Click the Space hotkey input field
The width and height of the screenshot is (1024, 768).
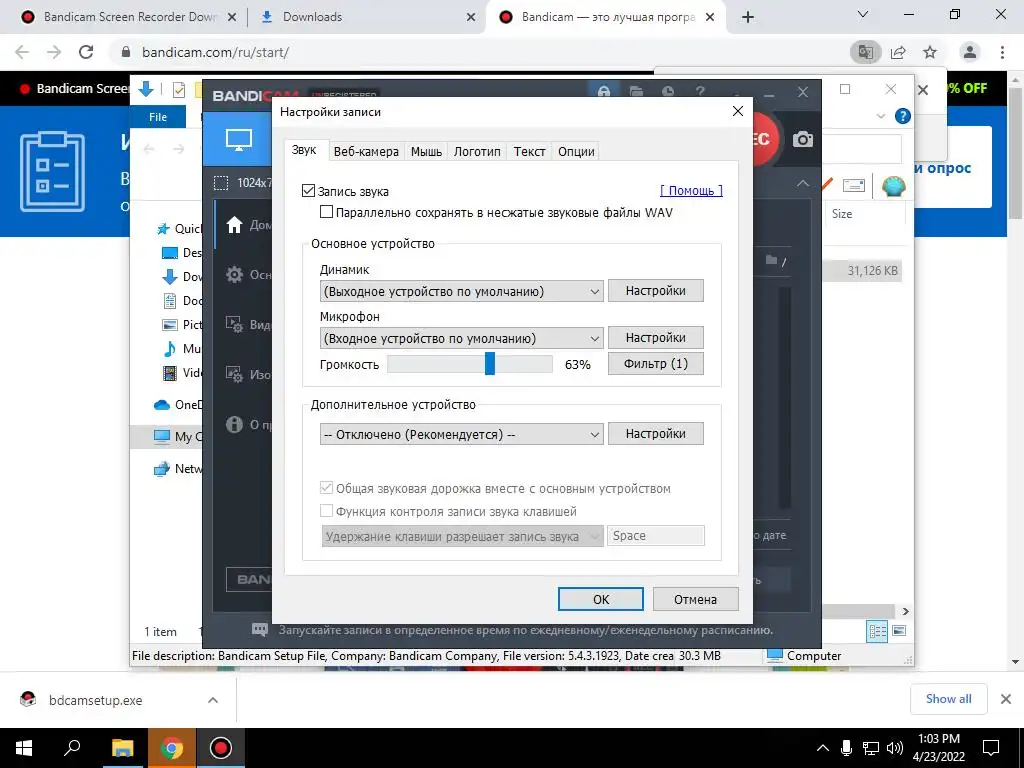[x=656, y=536]
